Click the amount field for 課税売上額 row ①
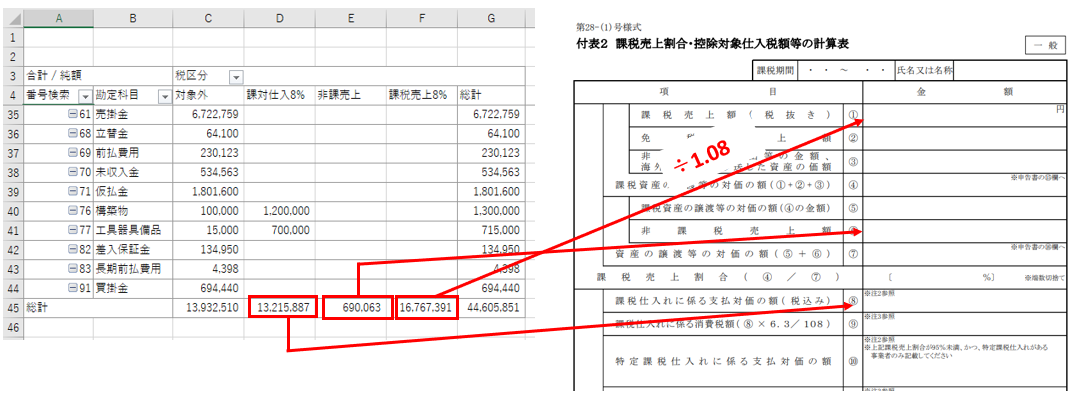Image resolution: width=1083 pixels, height=414 pixels. [x=964, y=116]
